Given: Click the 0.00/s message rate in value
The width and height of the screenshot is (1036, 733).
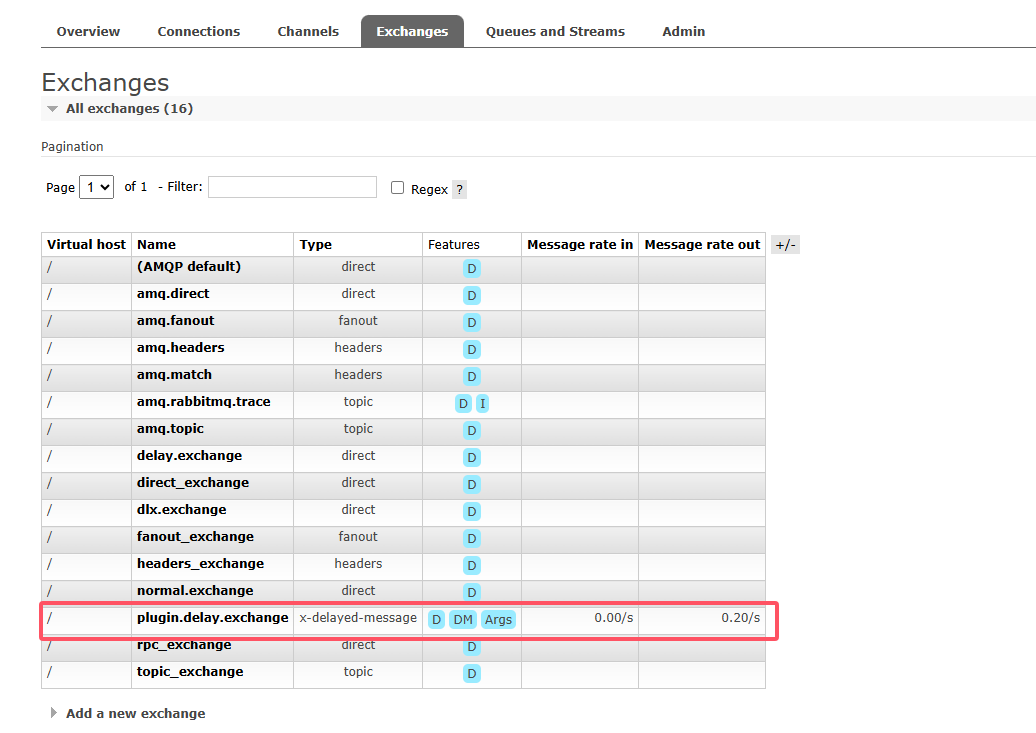Looking at the screenshot, I should pyautogui.click(x=613, y=618).
